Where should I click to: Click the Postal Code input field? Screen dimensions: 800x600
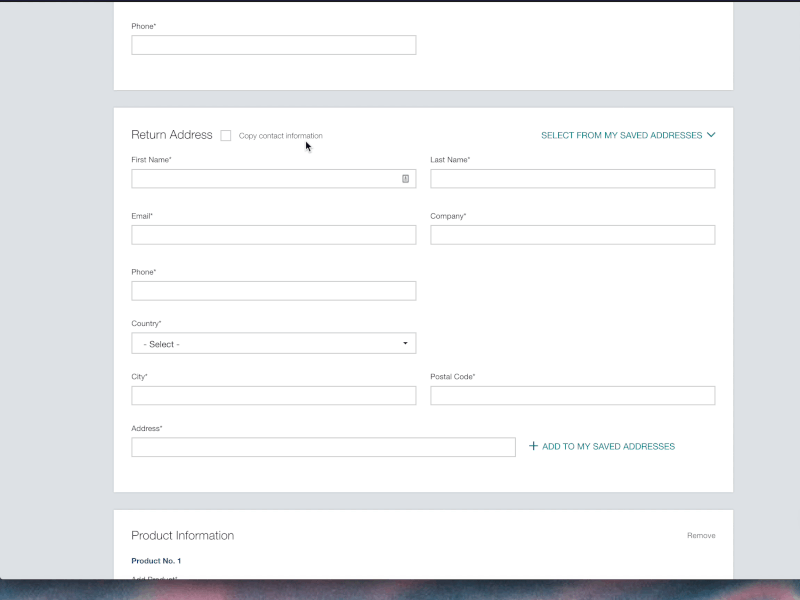point(572,395)
